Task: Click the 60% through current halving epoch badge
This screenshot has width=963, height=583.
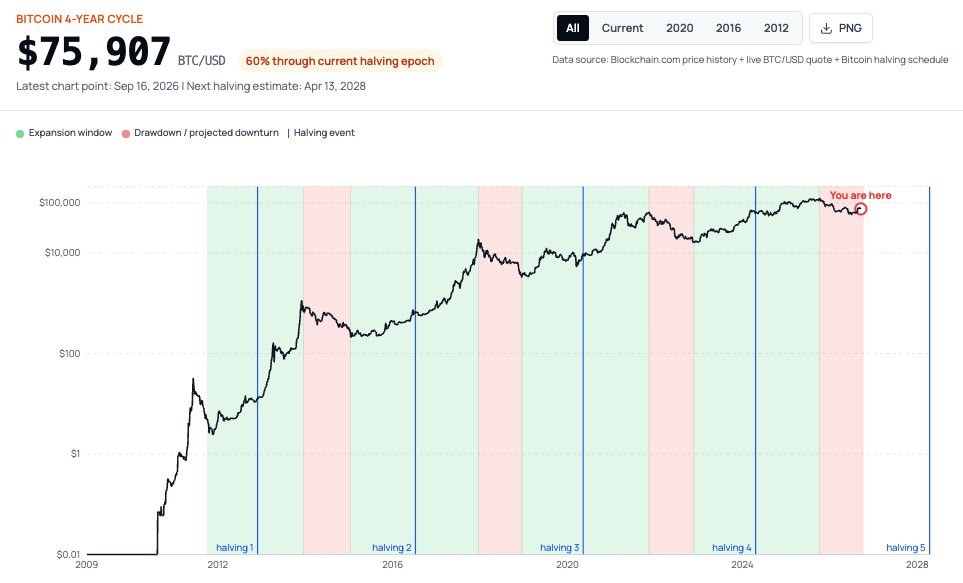Action: click(x=340, y=61)
